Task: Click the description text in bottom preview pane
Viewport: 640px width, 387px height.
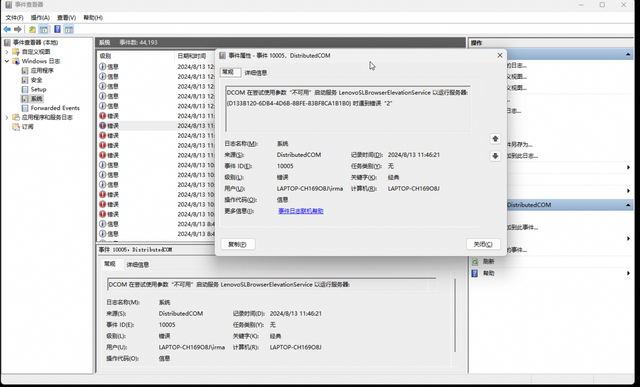Action: [x=229, y=285]
